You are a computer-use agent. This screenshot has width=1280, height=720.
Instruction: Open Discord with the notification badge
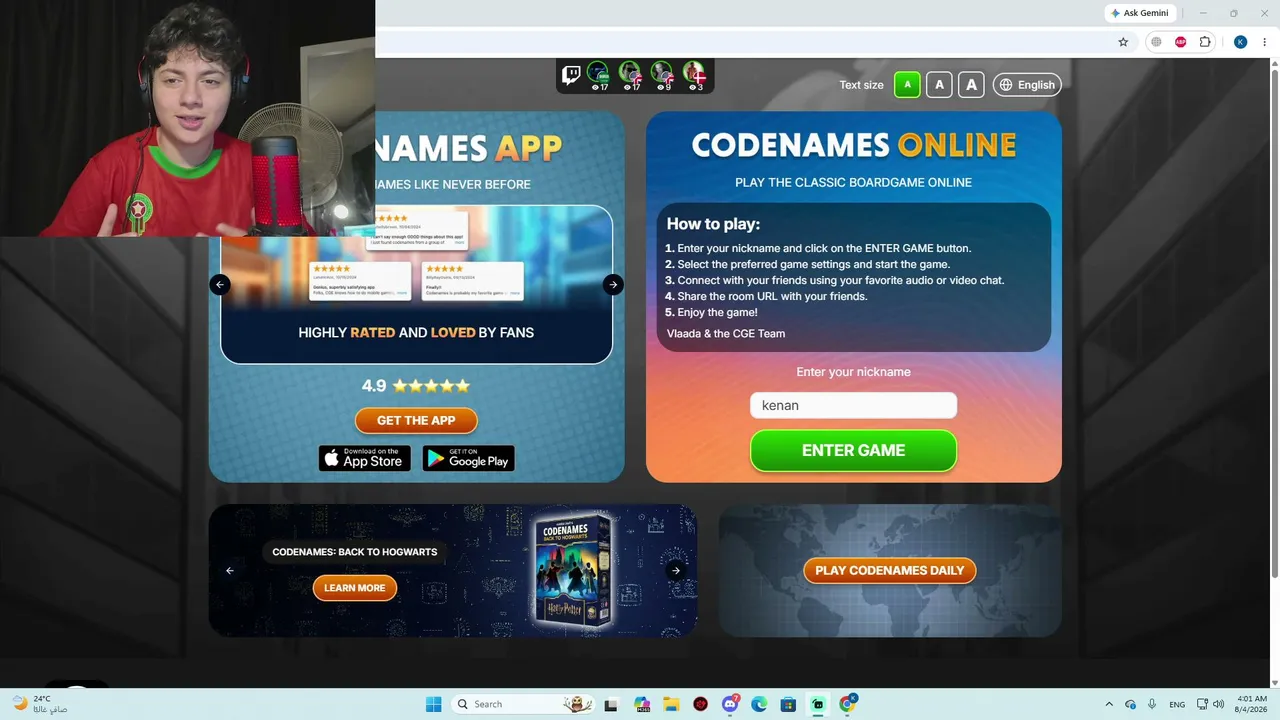click(730, 704)
